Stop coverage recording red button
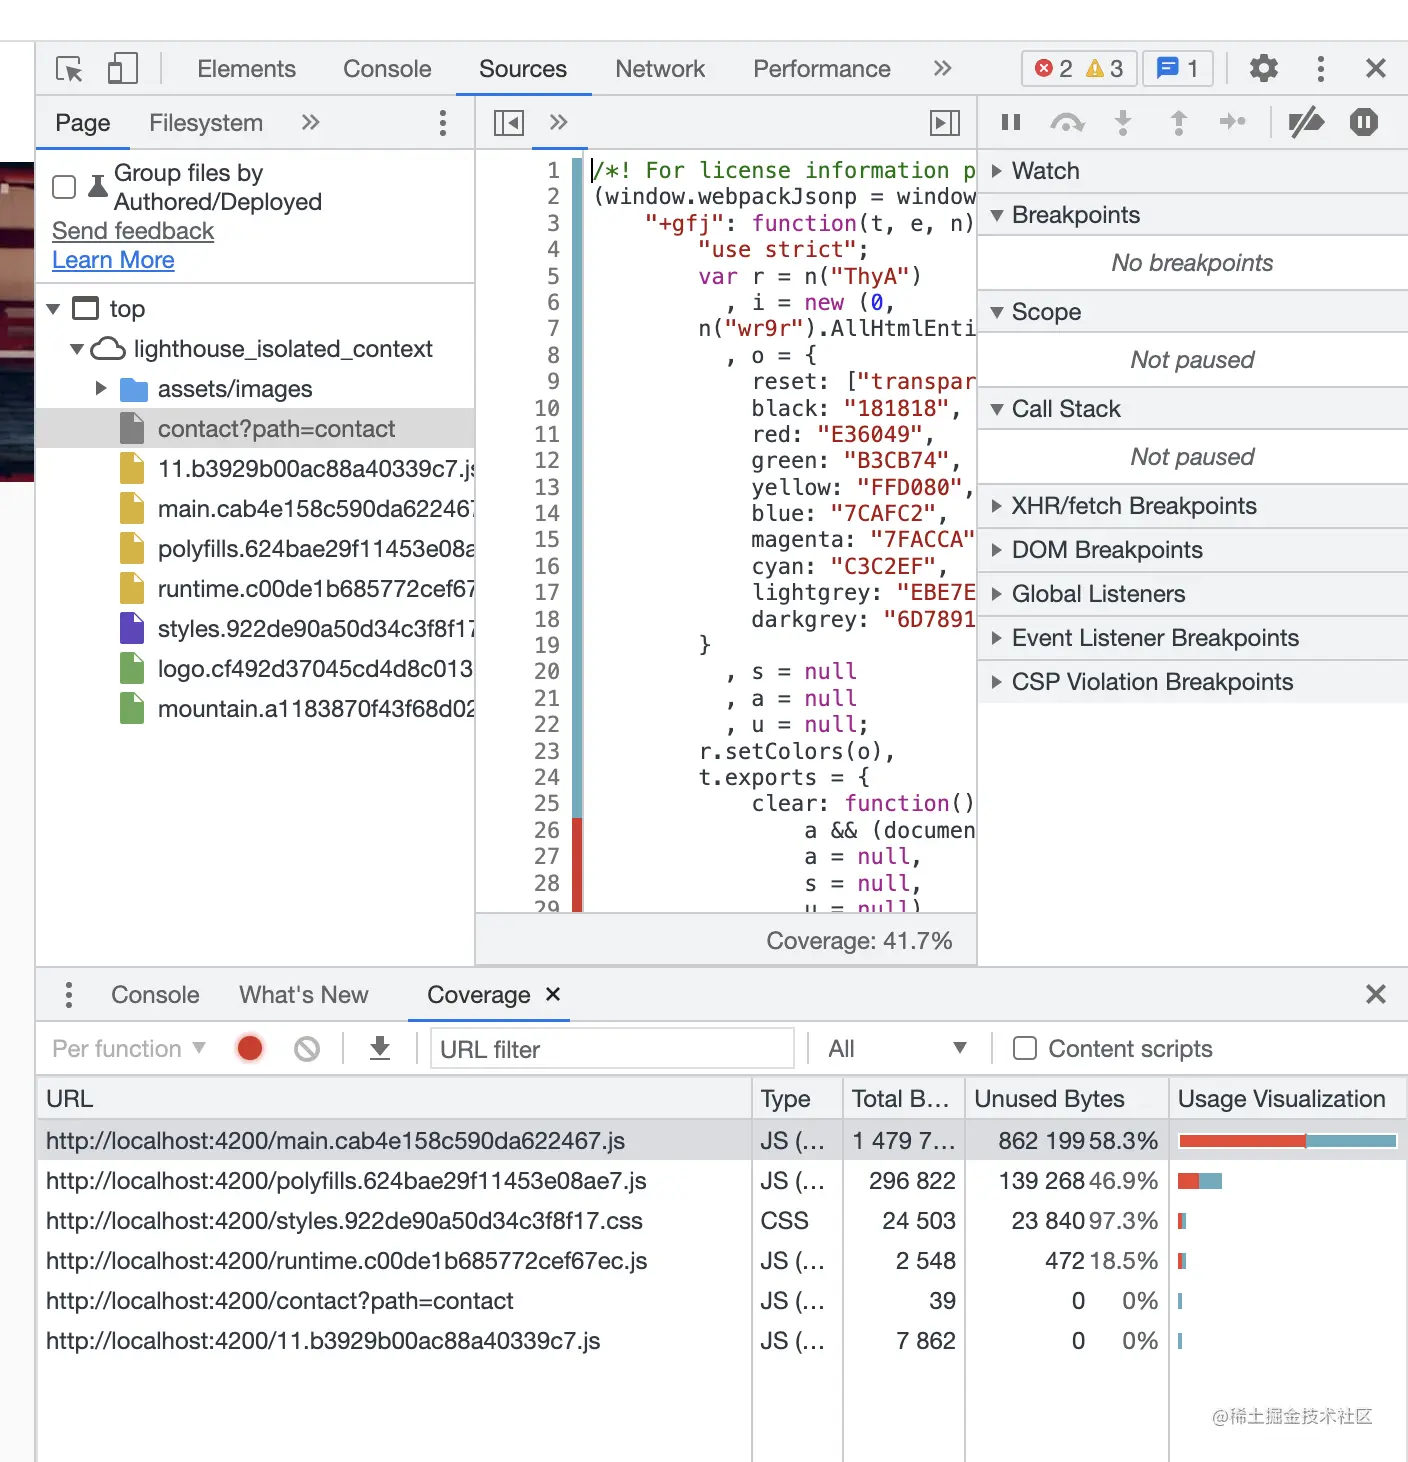 250,1048
